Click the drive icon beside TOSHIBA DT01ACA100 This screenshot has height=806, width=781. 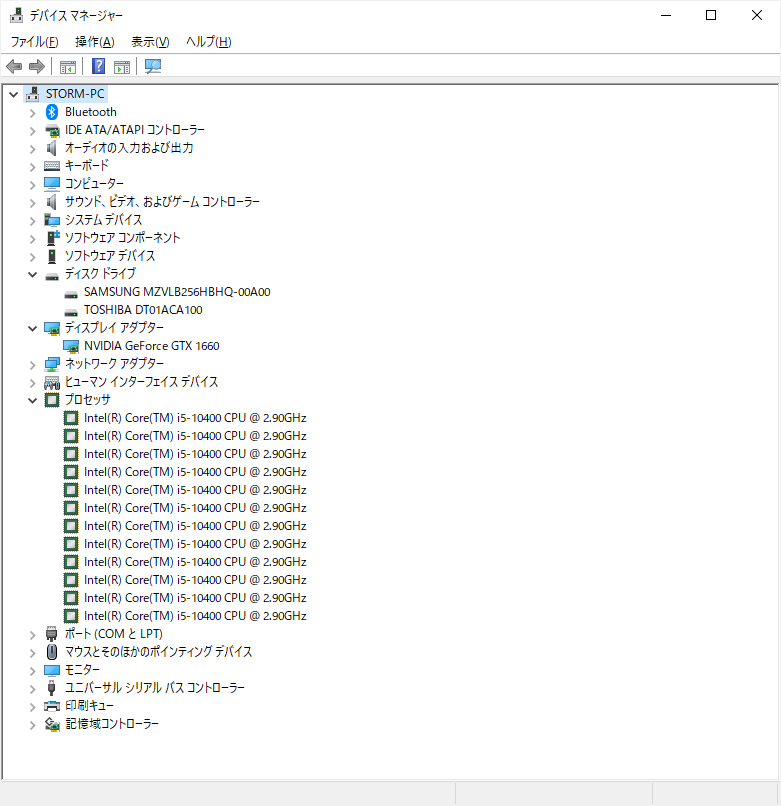pyautogui.click(x=71, y=312)
